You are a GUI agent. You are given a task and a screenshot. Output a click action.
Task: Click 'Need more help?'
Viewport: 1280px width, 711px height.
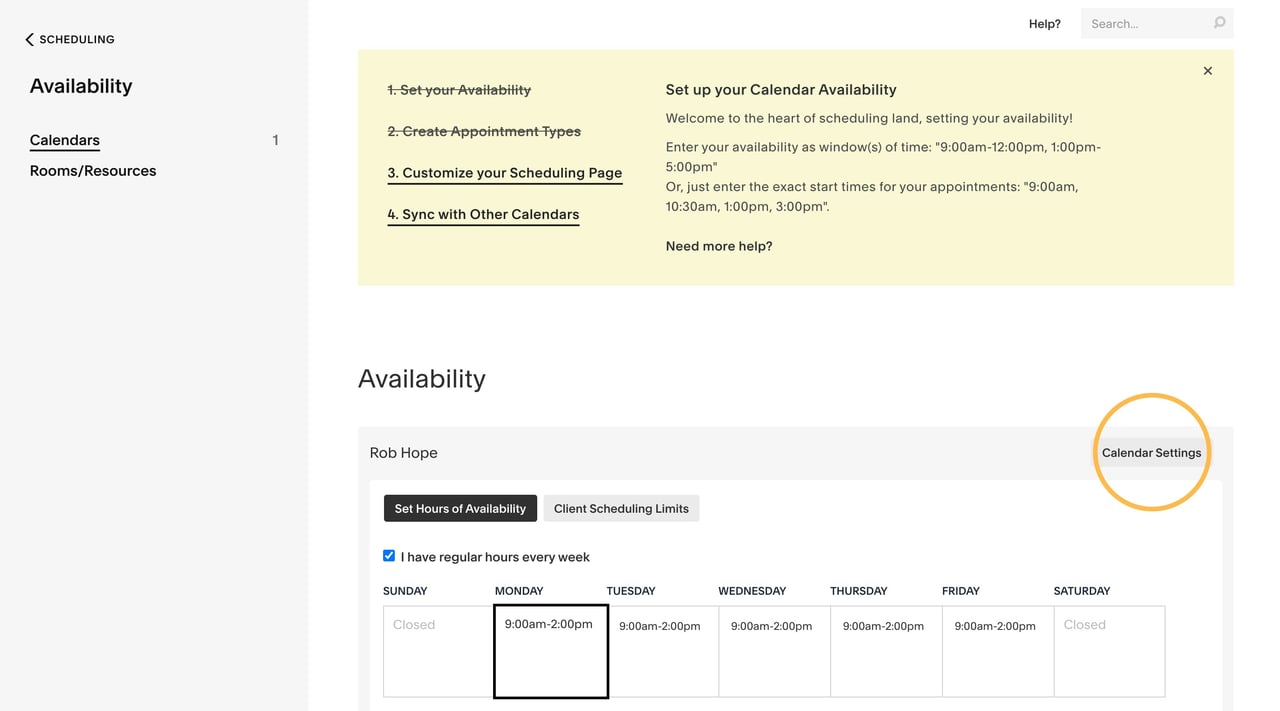click(718, 245)
